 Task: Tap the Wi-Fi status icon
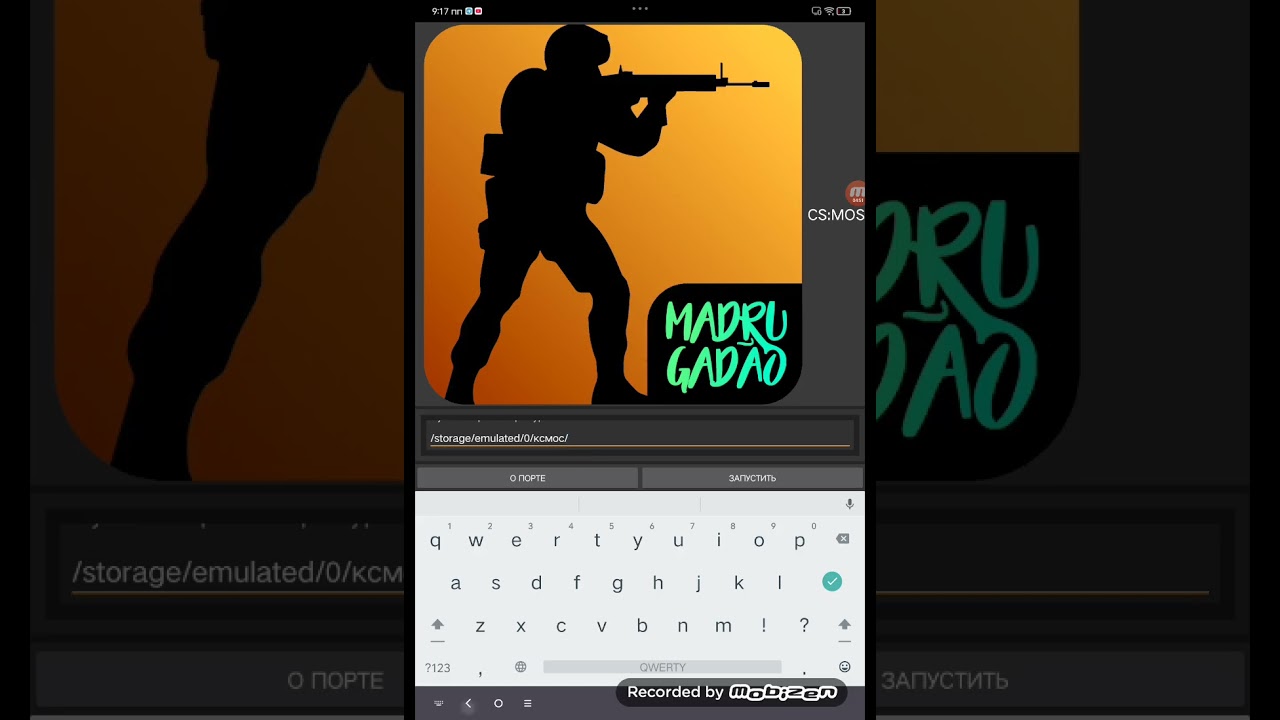(x=829, y=11)
